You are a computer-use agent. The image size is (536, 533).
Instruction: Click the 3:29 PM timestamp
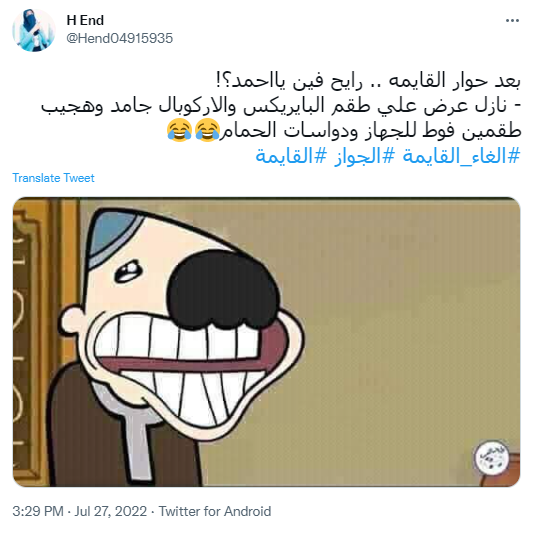[38, 511]
